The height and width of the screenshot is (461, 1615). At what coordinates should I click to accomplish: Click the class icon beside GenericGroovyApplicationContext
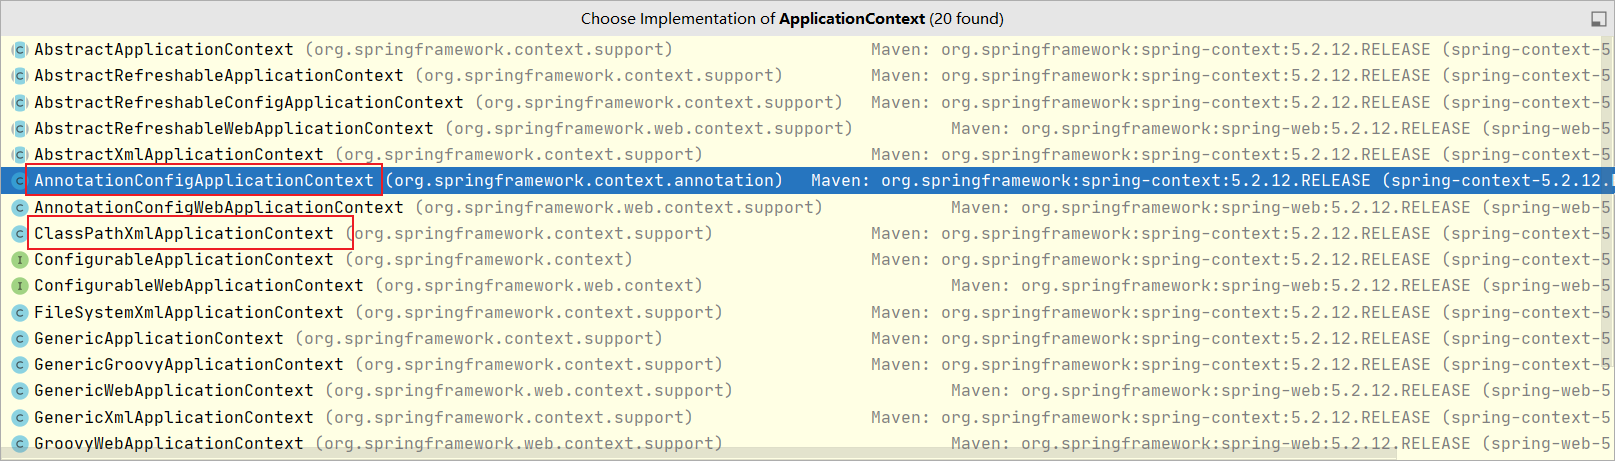point(19,365)
